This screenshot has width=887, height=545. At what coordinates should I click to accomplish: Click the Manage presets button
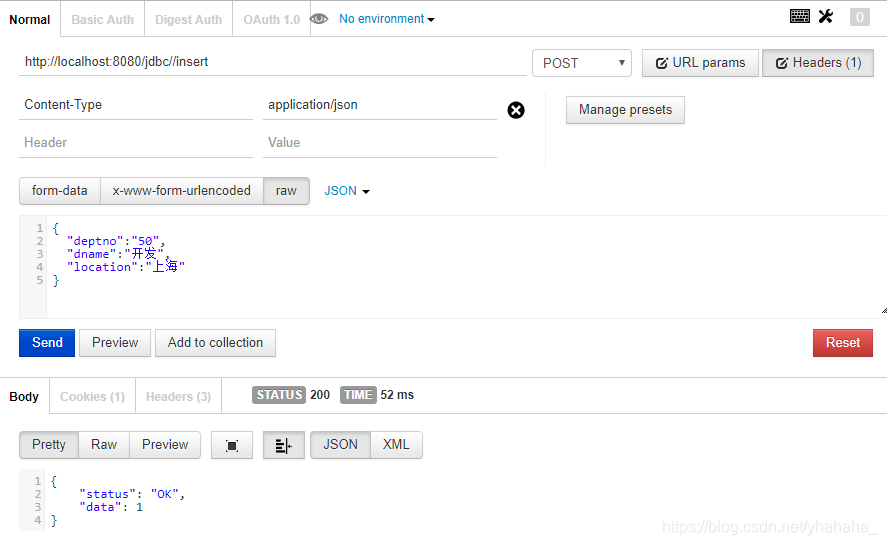(x=625, y=110)
